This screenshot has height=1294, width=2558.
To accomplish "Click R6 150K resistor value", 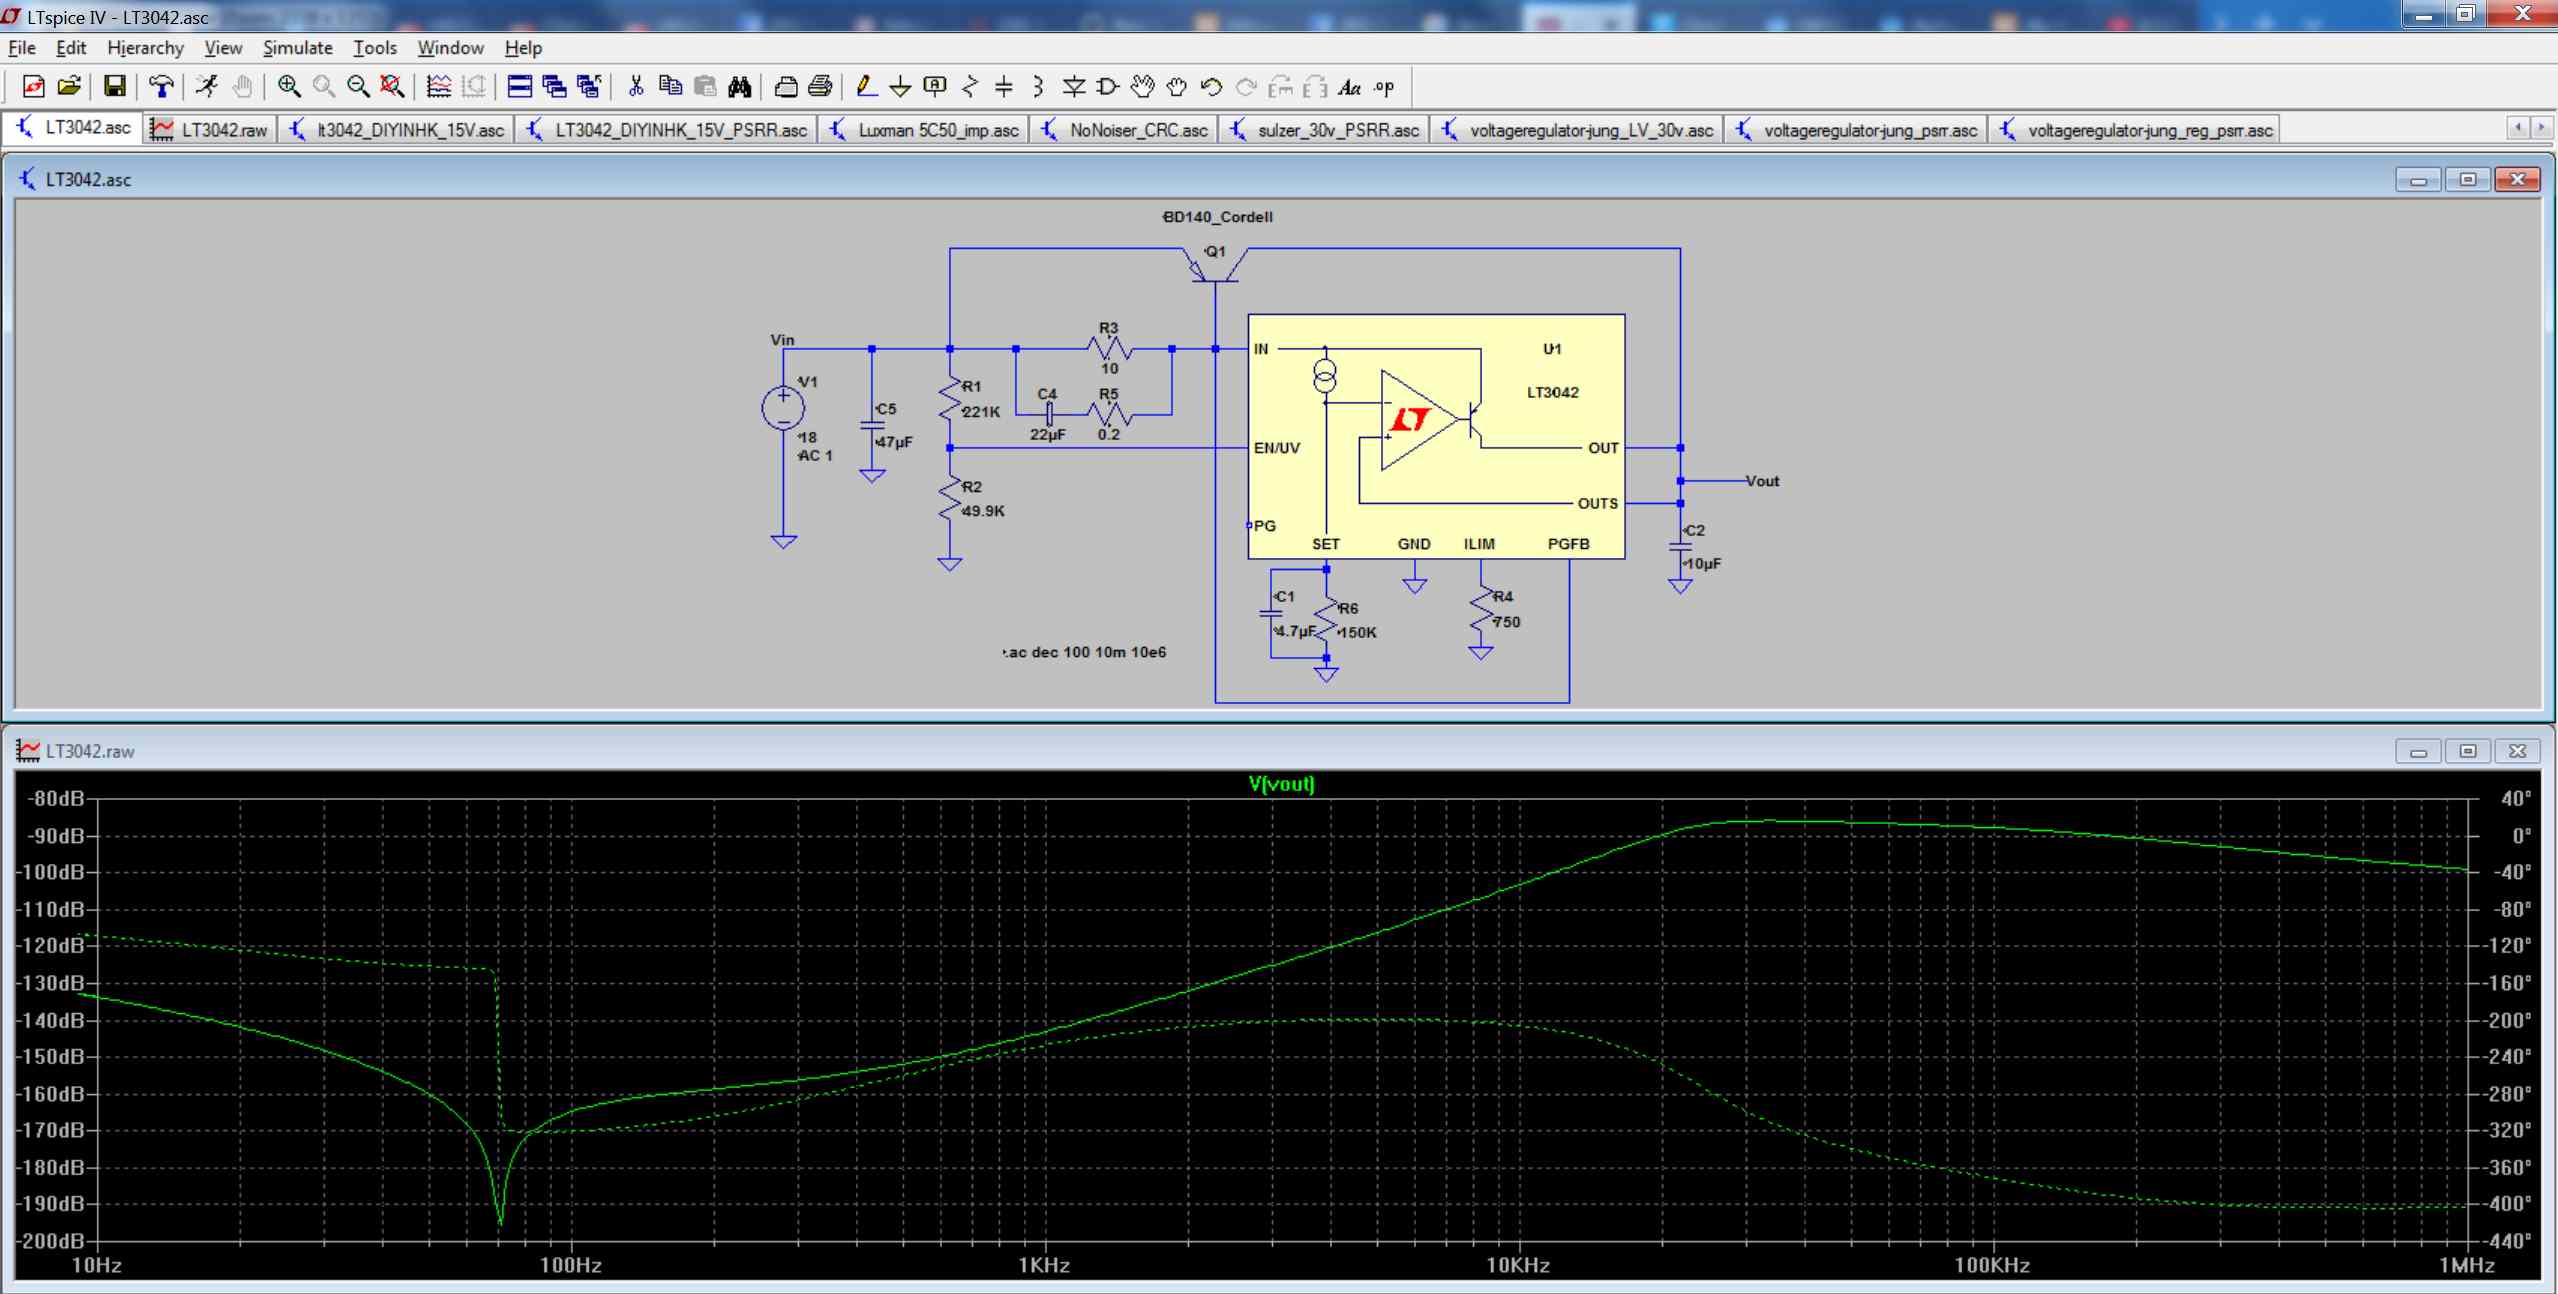I will click(x=1357, y=633).
